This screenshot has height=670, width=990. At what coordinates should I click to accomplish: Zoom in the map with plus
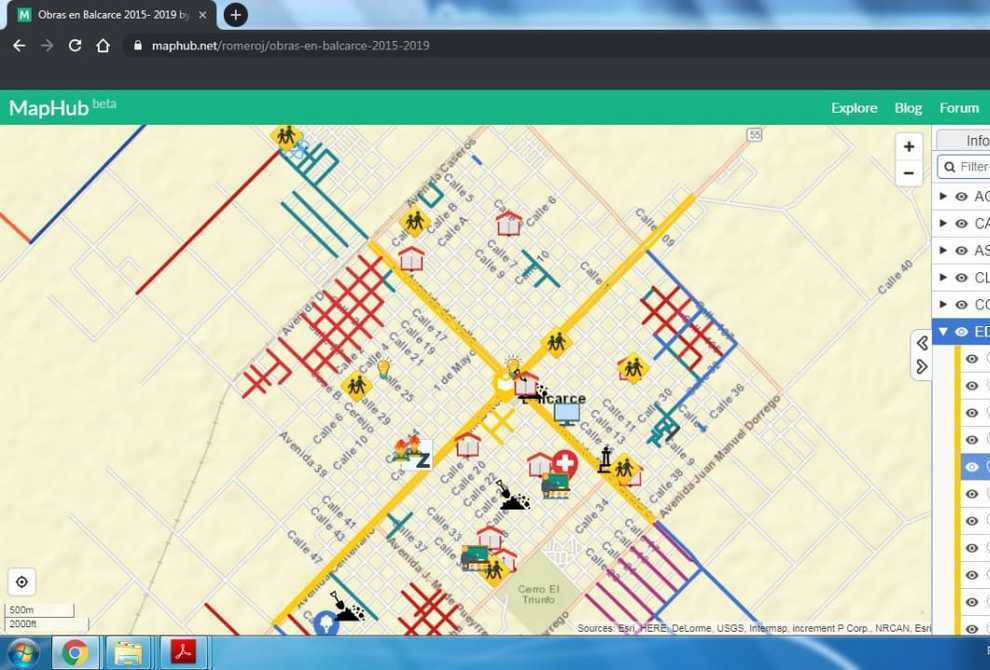tap(909, 147)
